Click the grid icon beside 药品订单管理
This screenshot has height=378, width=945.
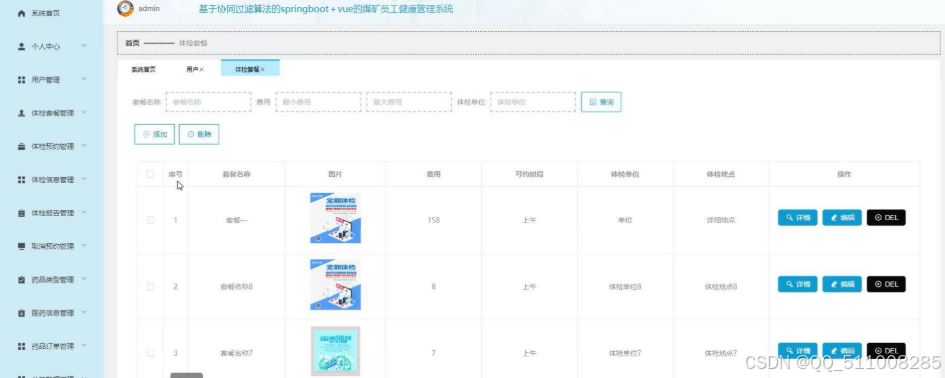click(22, 346)
